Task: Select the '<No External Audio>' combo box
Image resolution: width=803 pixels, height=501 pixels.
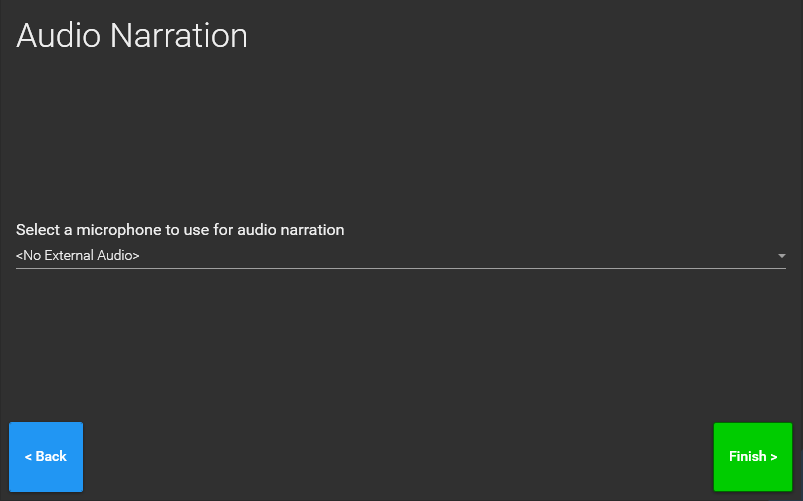Action: pyautogui.click(x=400, y=256)
